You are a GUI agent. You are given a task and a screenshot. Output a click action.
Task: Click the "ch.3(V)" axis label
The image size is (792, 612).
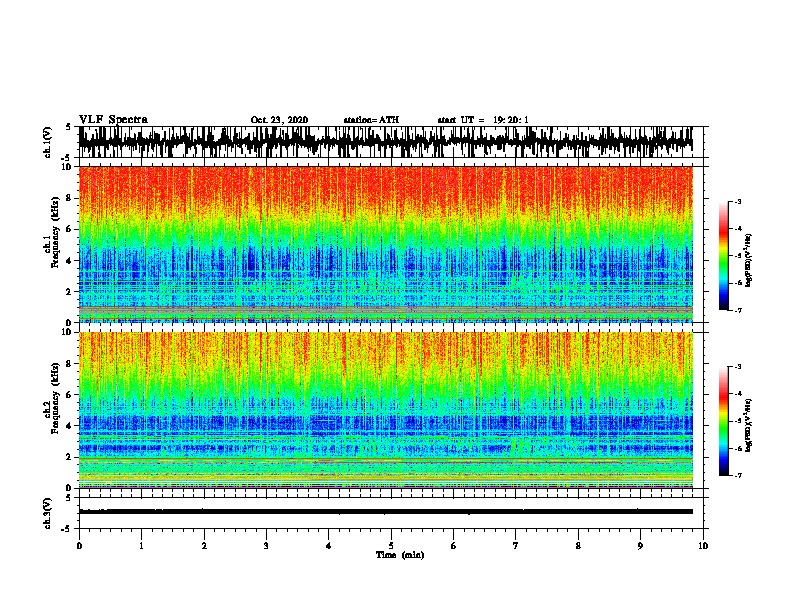[48, 513]
